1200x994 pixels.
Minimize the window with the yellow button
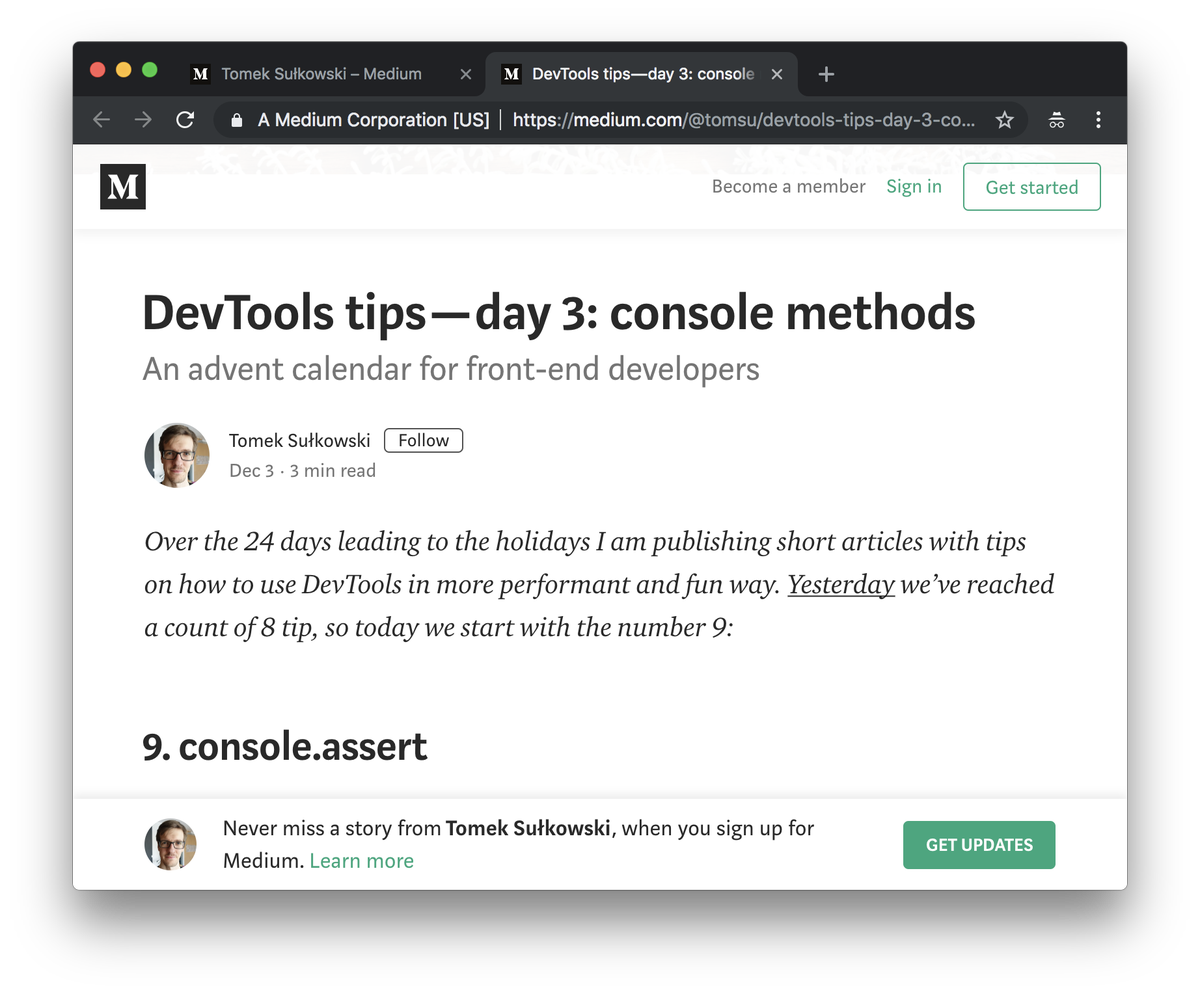pyautogui.click(x=124, y=70)
